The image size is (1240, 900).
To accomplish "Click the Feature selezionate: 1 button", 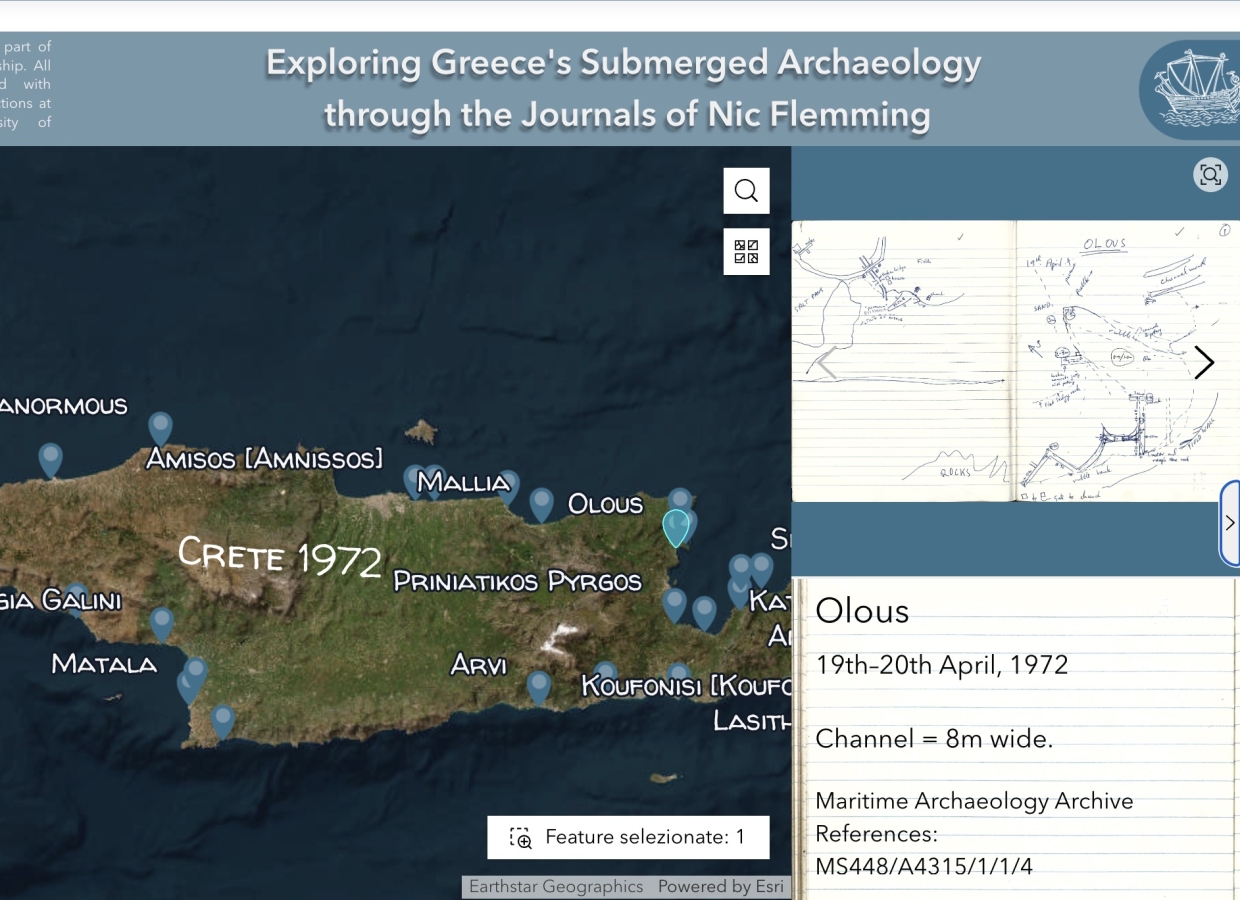I will coord(628,837).
